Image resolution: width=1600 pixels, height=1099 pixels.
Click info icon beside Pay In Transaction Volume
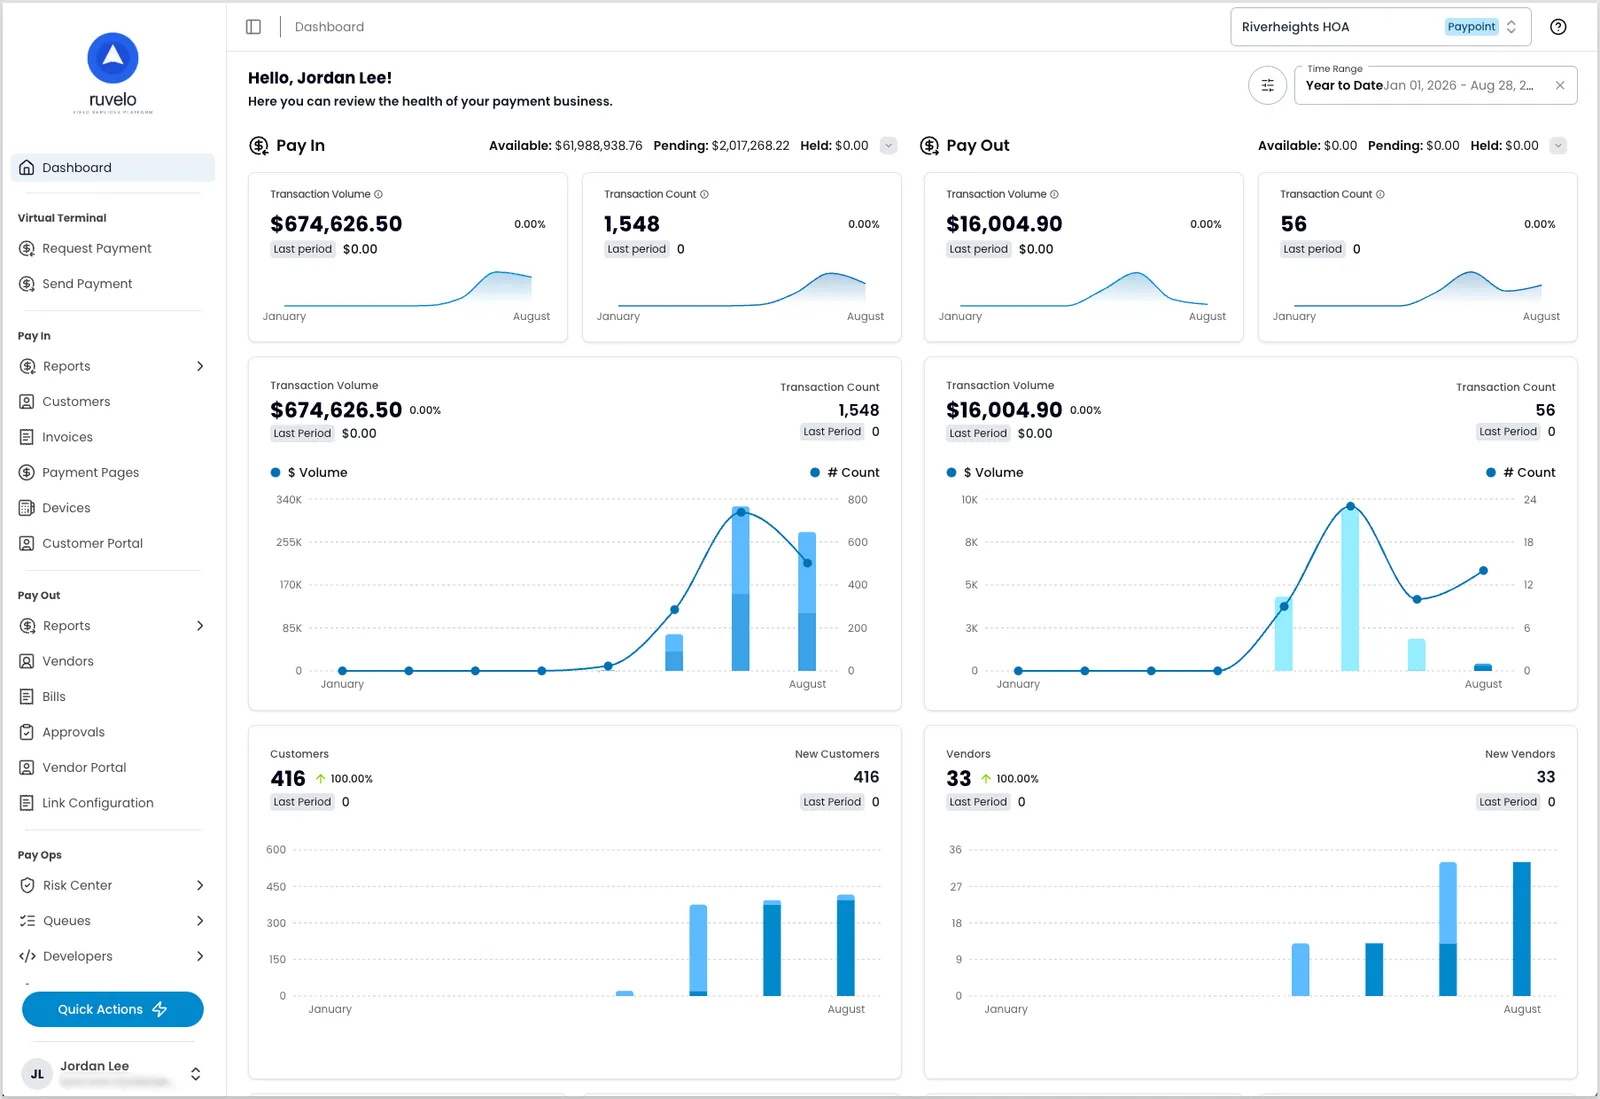(378, 194)
